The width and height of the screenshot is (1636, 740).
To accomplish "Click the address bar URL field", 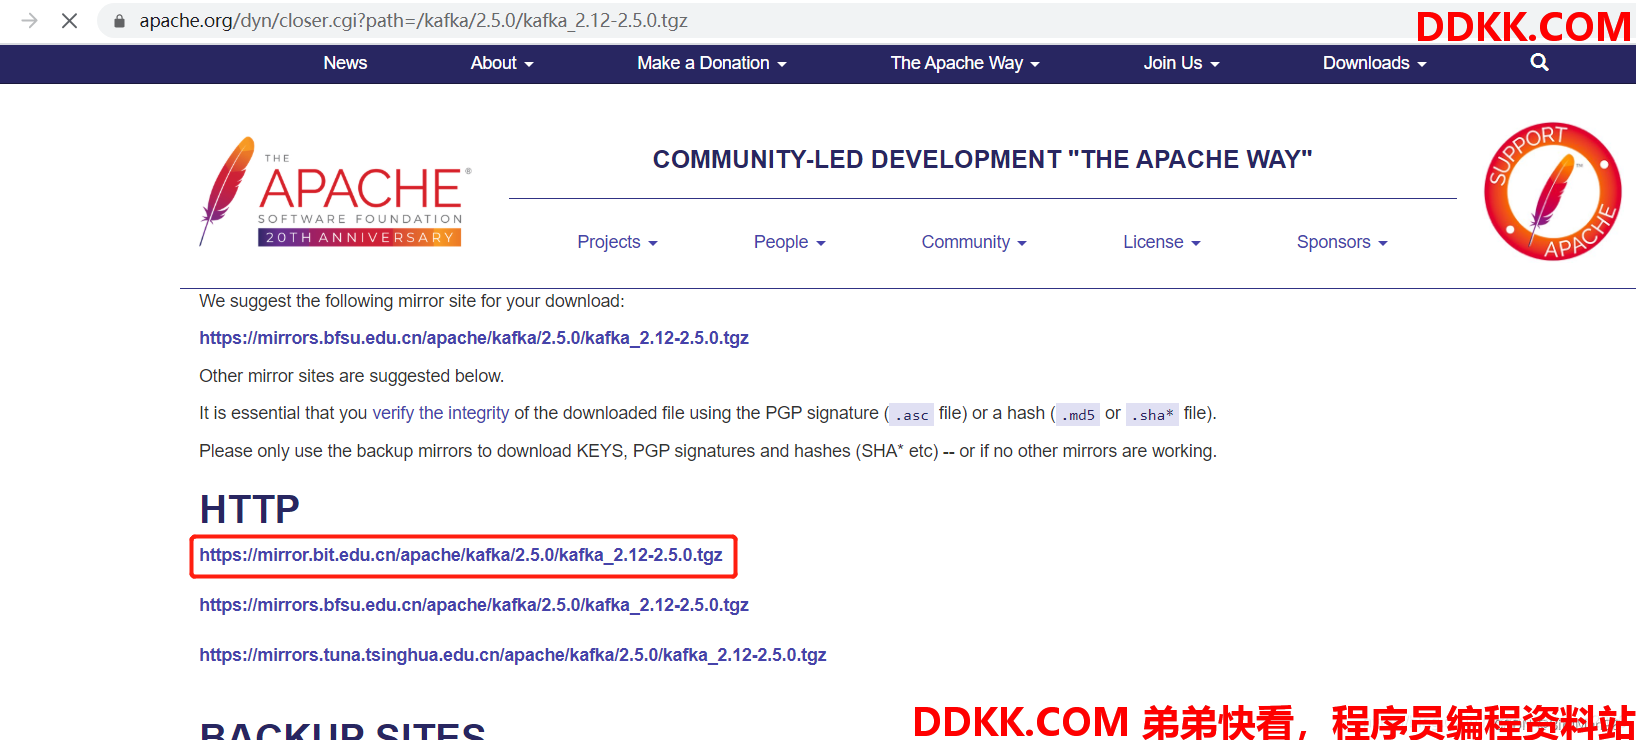I will [x=760, y=21].
